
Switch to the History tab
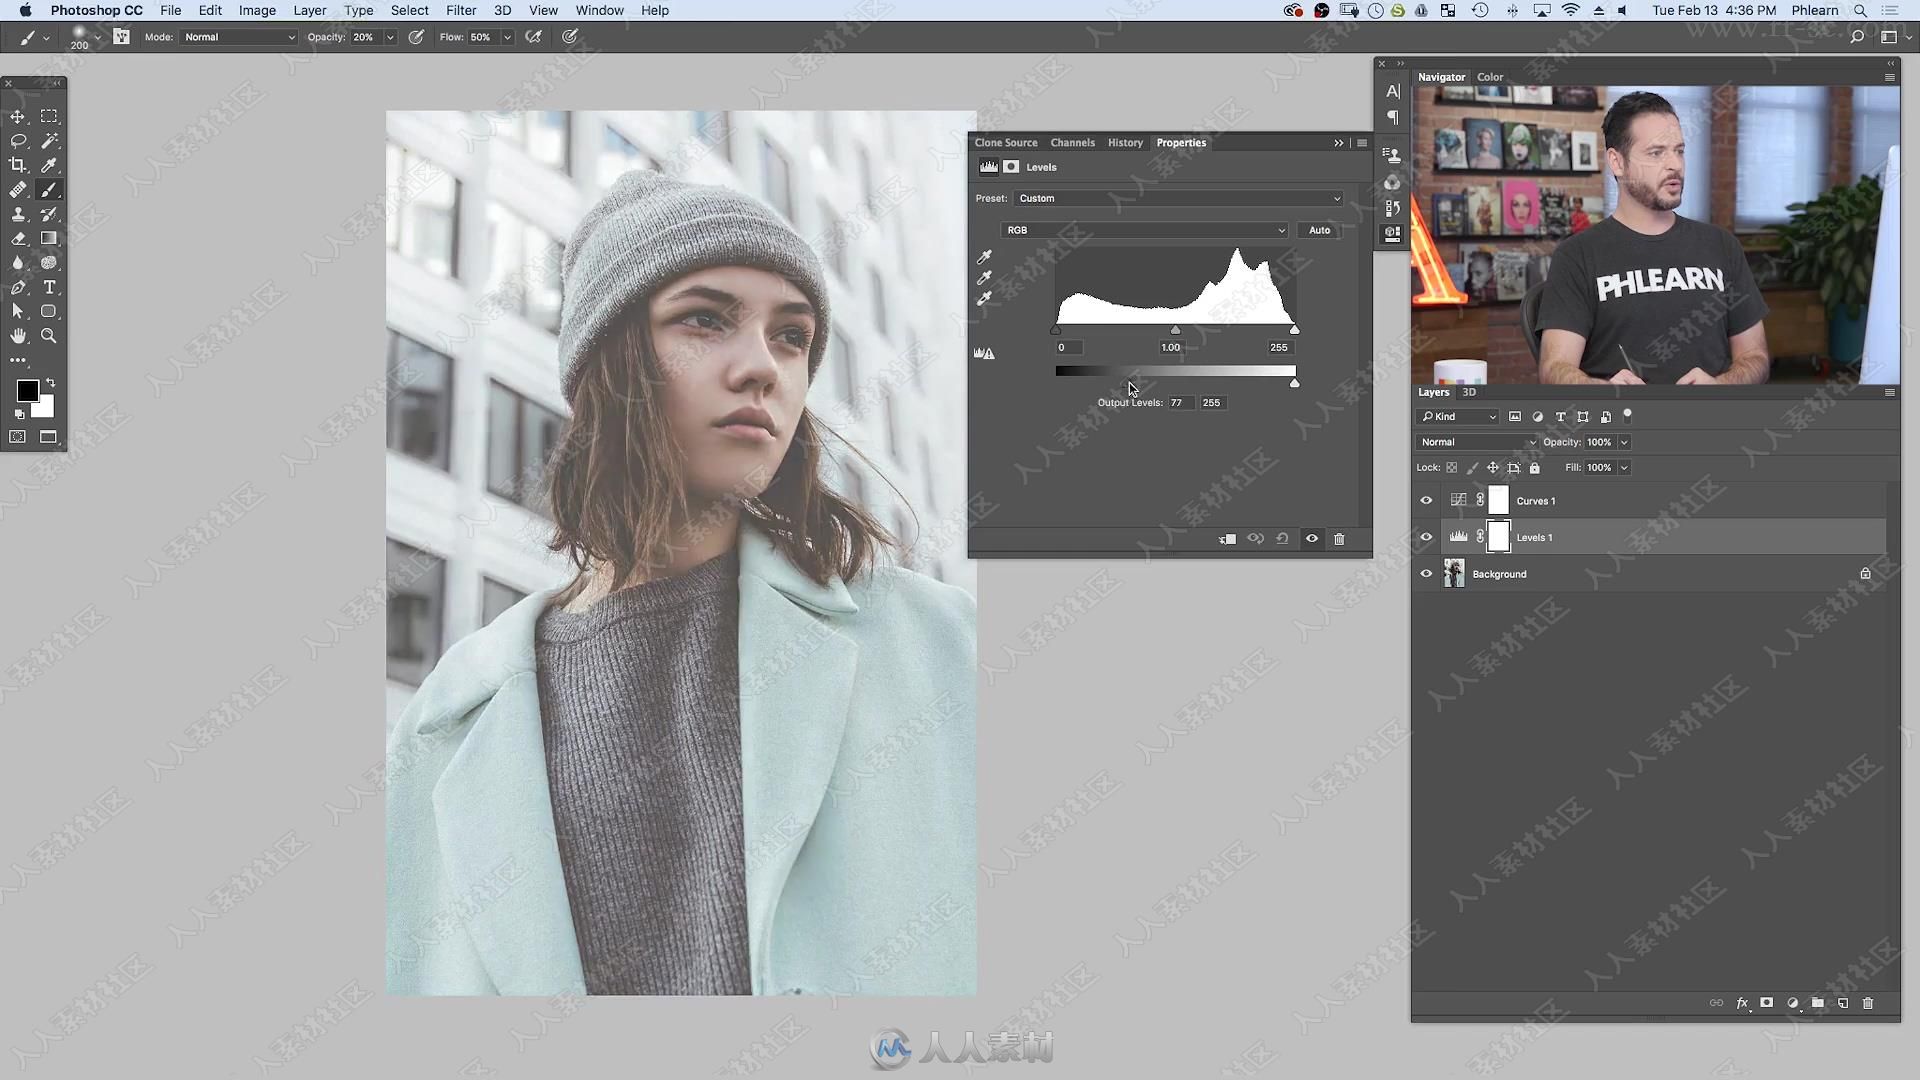[1124, 142]
